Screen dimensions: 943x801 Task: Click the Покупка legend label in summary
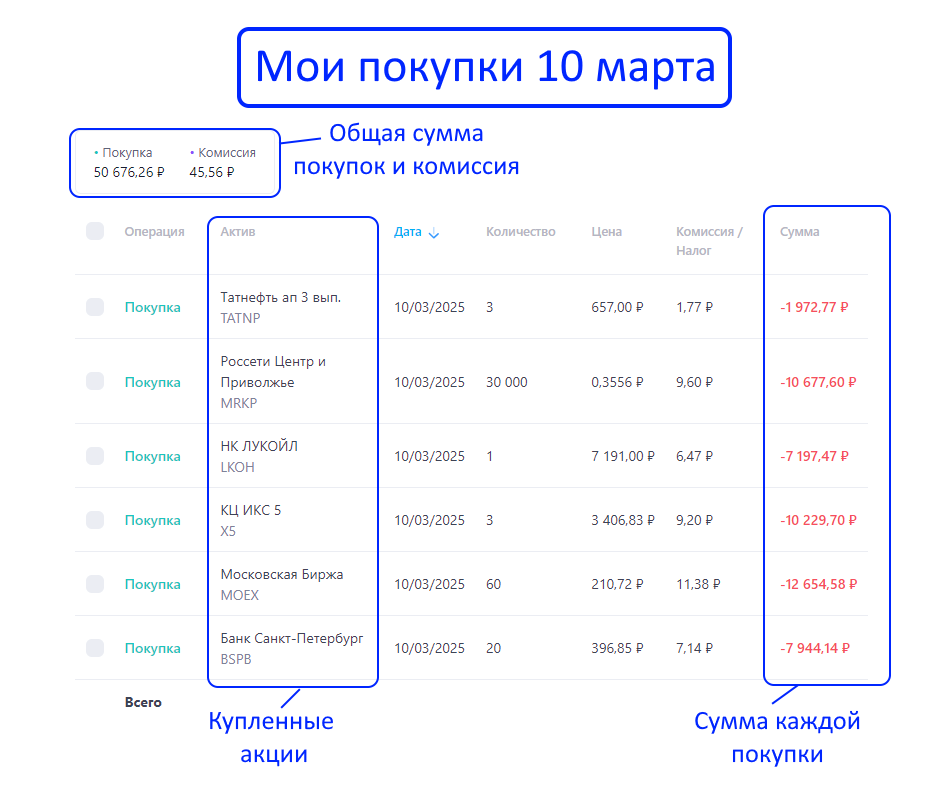point(127,153)
